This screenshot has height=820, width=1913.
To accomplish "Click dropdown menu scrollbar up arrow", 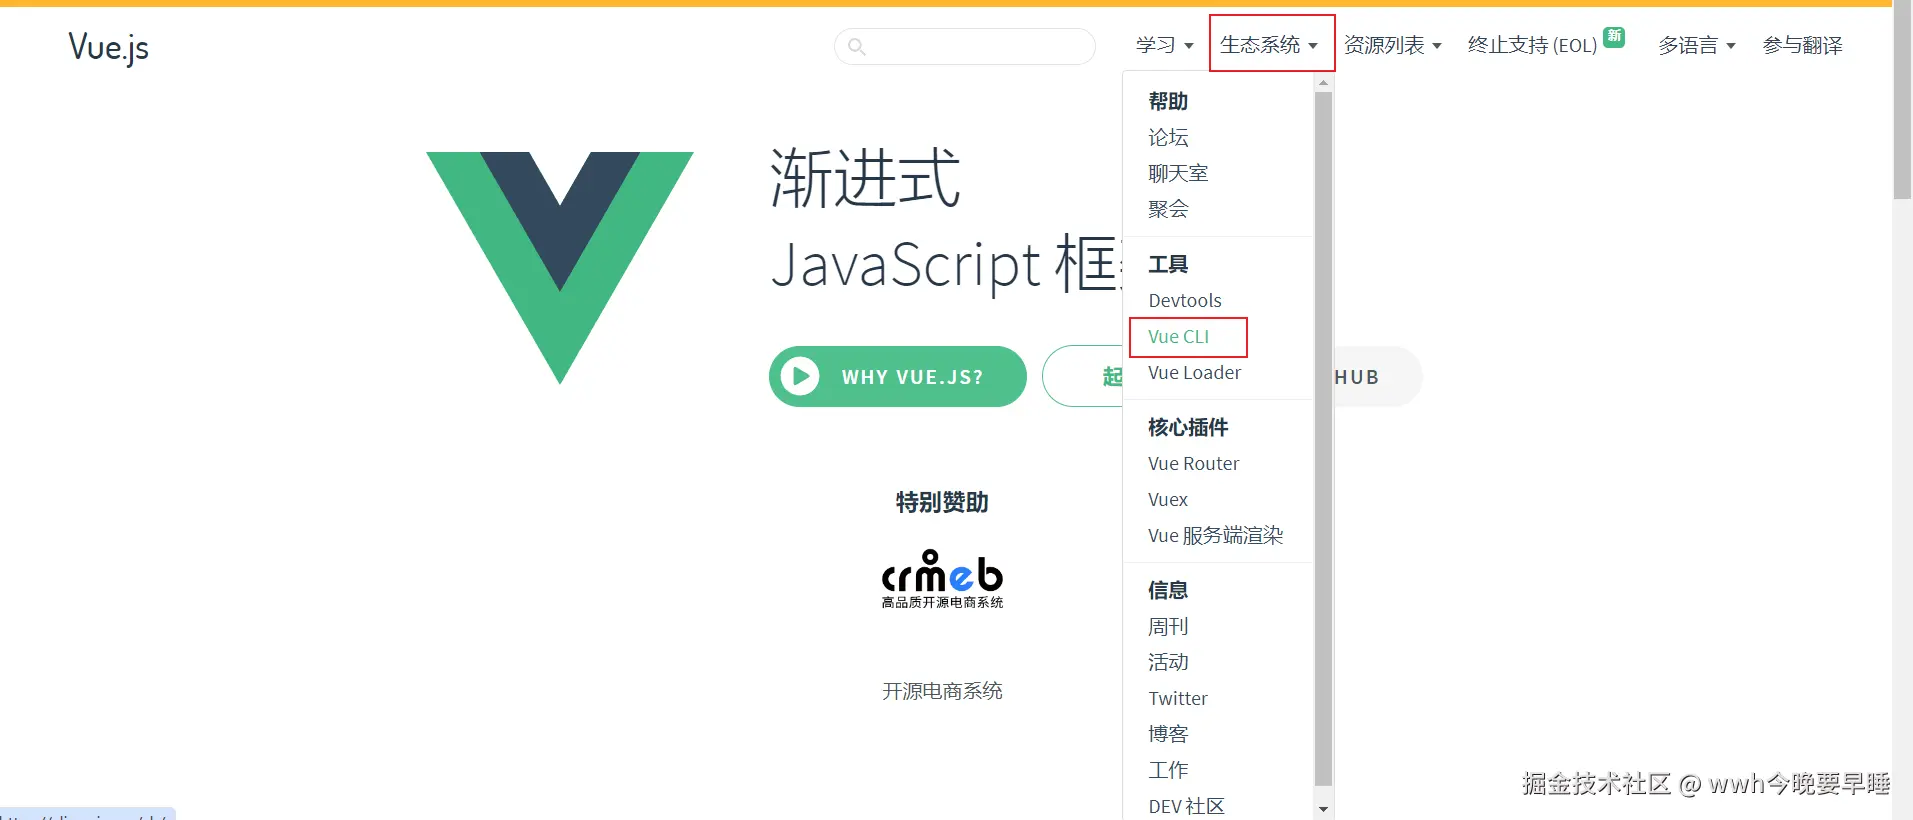I will pos(1323,82).
